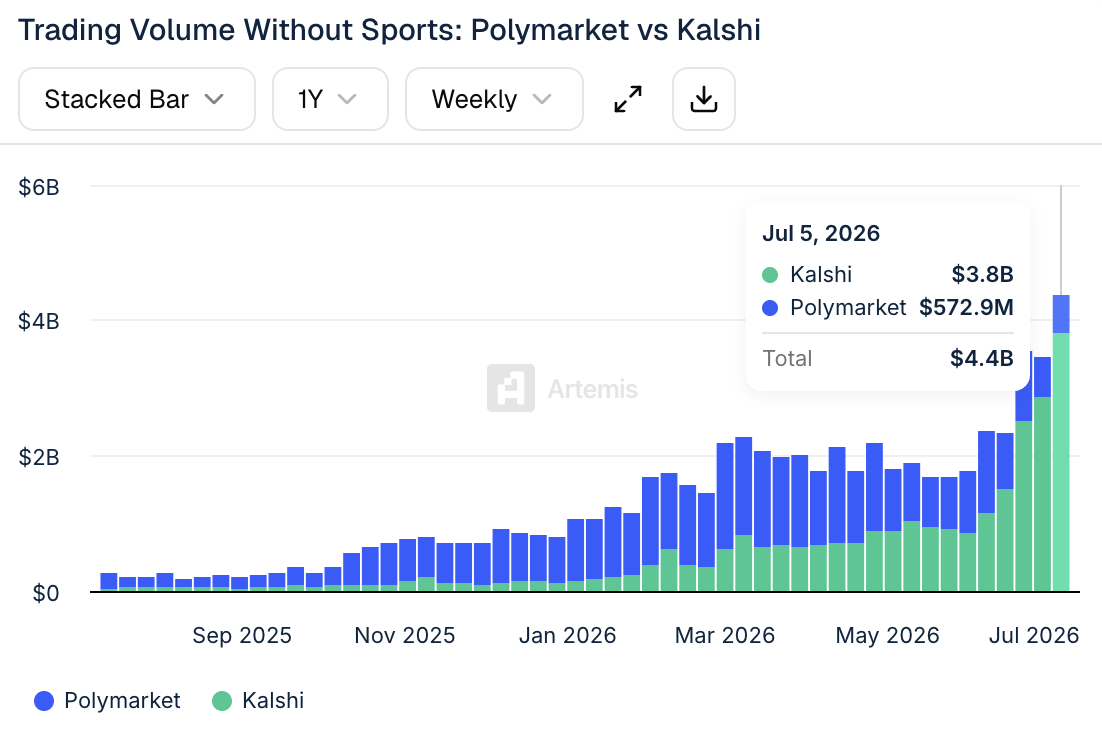Toggle the Kalshi series in the legend
Screen dimensions: 1102x746
point(258,700)
